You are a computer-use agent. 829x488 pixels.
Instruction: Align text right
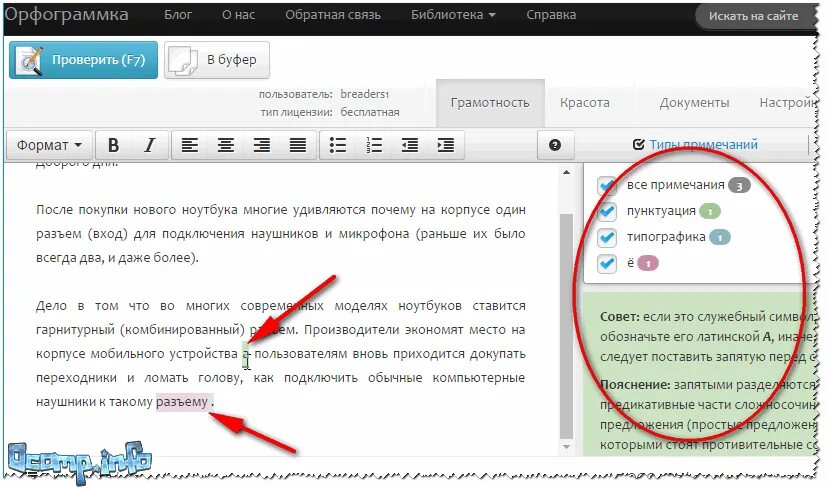(x=262, y=145)
